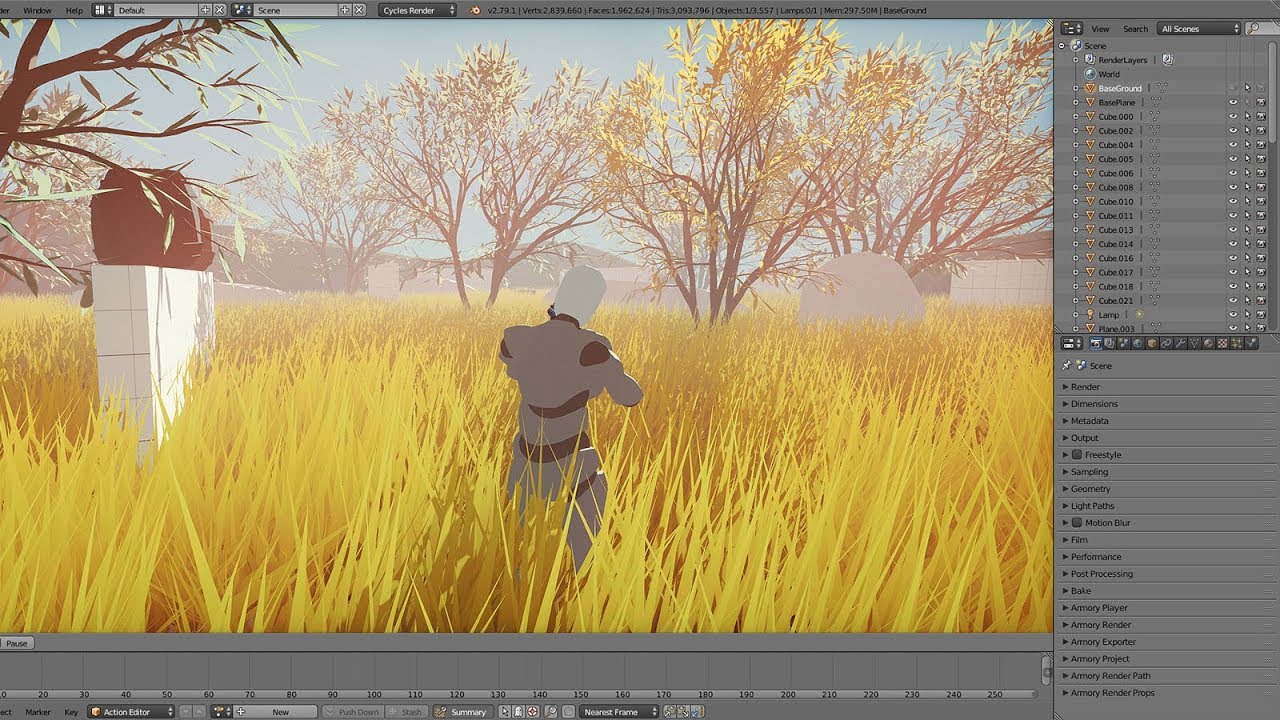Screen dimensions: 1280x720
Task: Click the magnifier filter icon in action editor
Action: pyautogui.click(x=551, y=712)
